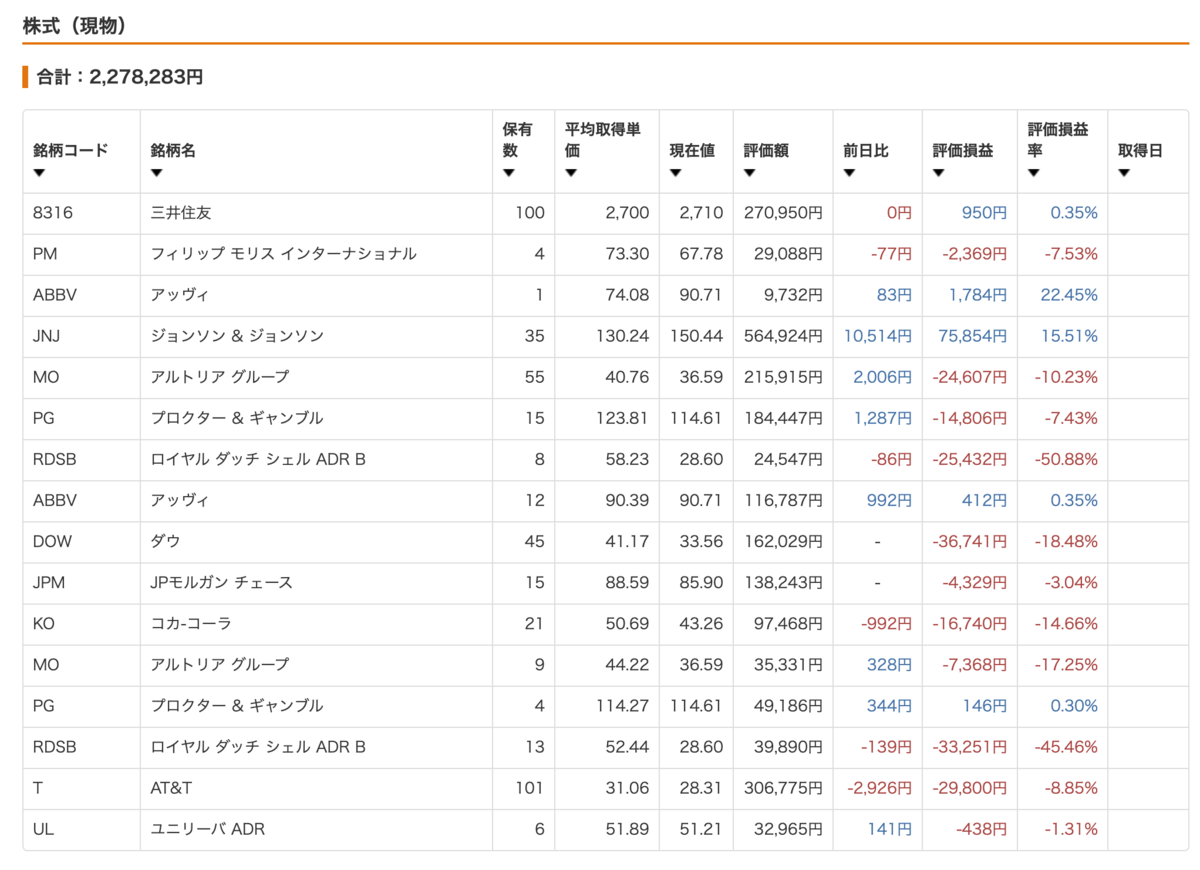
Task: Click the 取得日 column header
Action: 1140,151
